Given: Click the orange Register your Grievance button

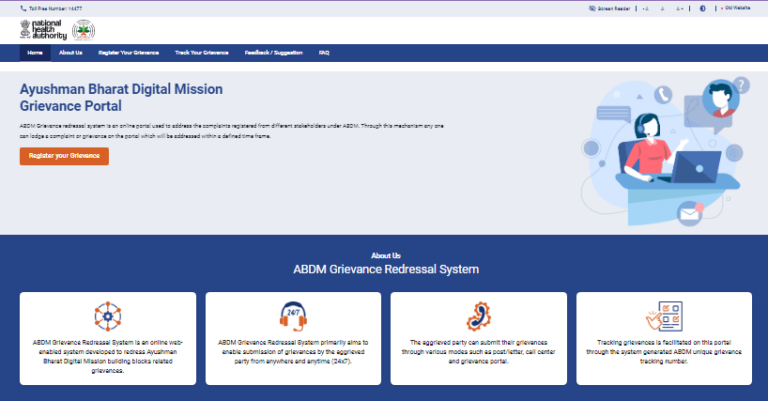Looking at the screenshot, I should pyautogui.click(x=64, y=156).
